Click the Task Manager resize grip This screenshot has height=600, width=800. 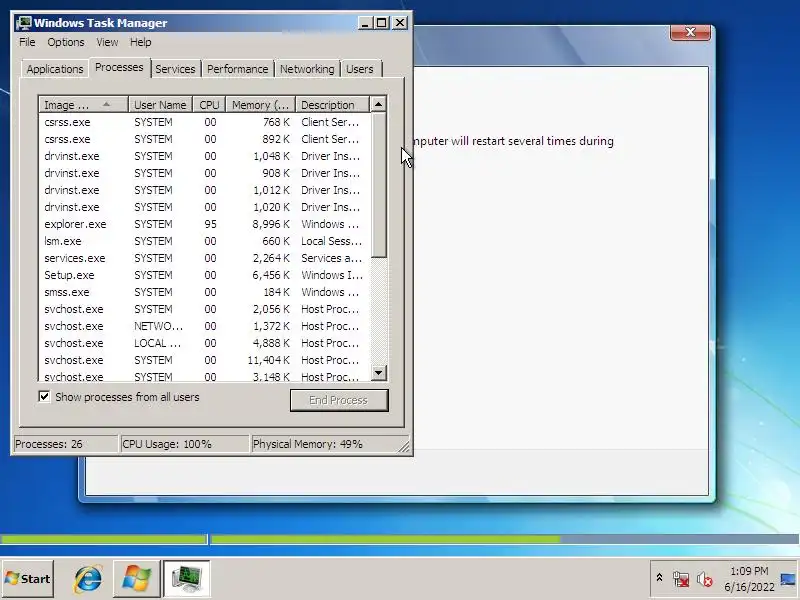(404, 447)
